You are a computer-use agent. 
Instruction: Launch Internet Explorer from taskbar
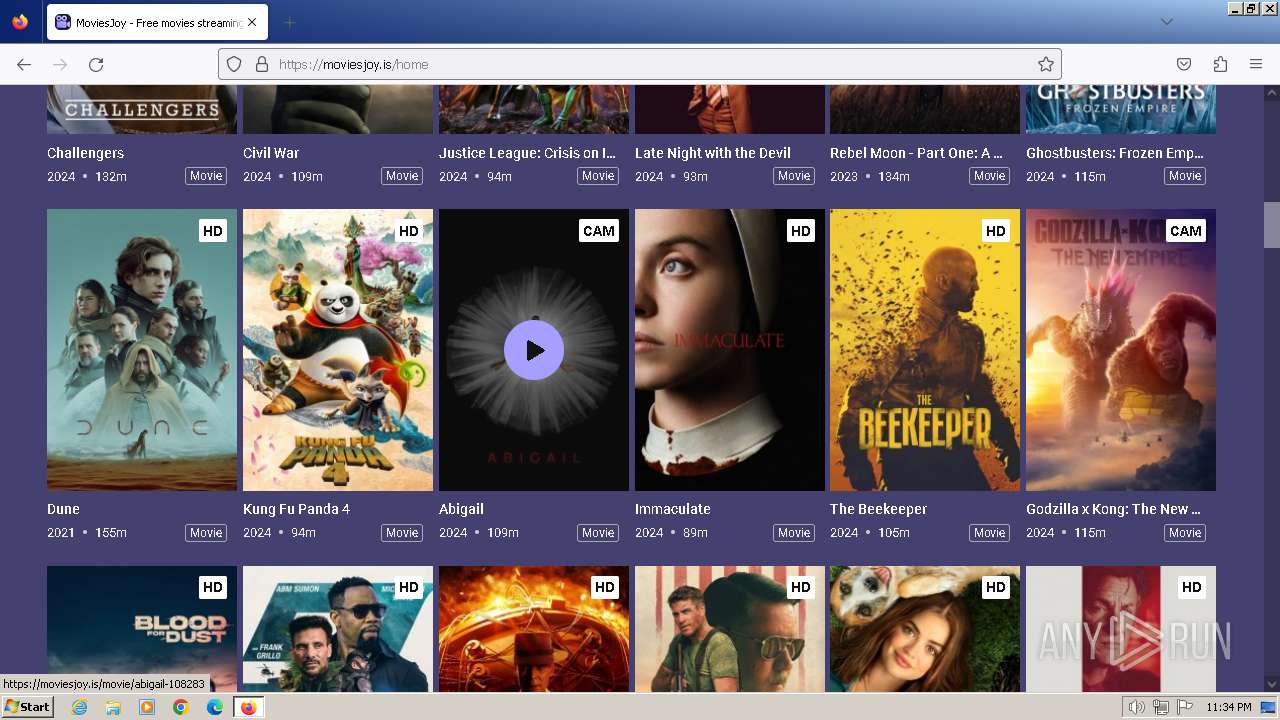pyautogui.click(x=80, y=707)
